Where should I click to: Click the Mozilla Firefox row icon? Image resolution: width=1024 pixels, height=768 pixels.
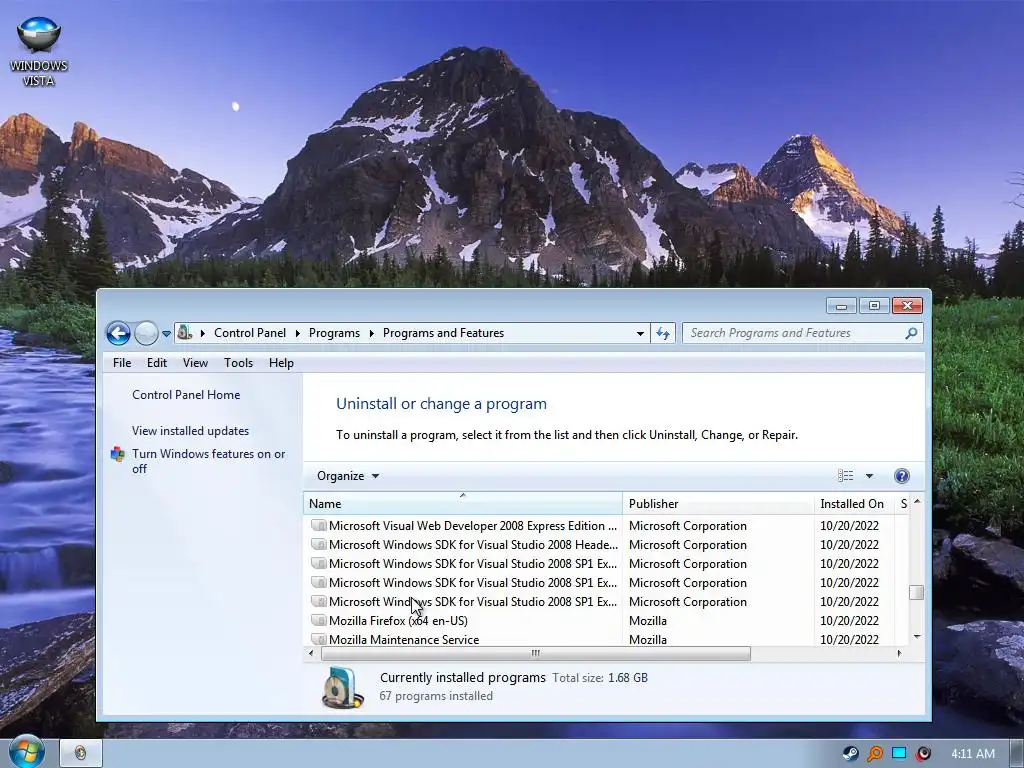click(x=319, y=620)
